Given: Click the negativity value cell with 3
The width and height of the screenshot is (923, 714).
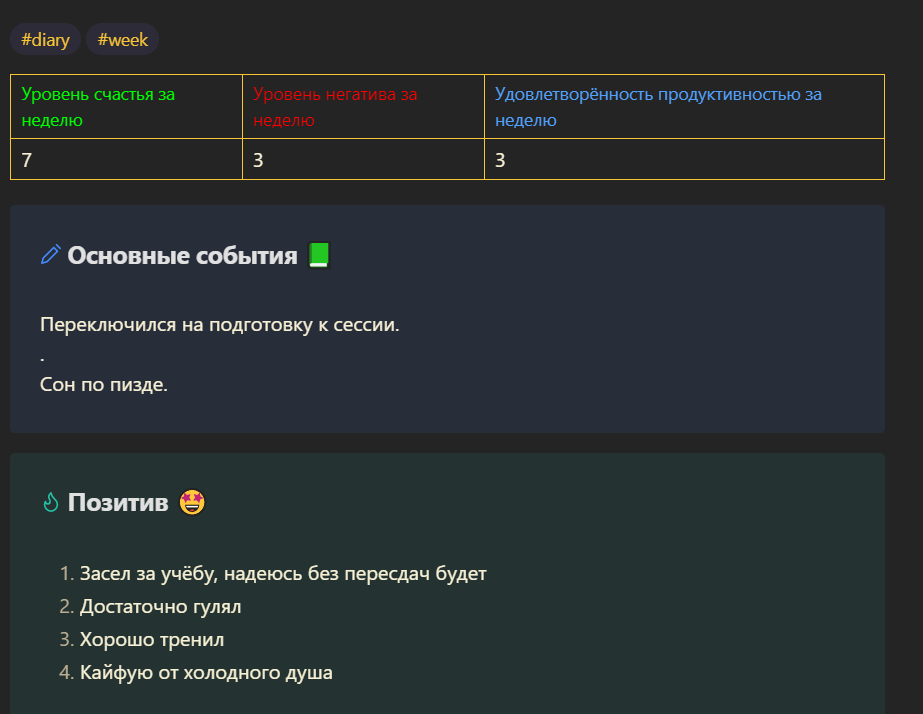Looking at the screenshot, I should pyautogui.click(x=363, y=160).
